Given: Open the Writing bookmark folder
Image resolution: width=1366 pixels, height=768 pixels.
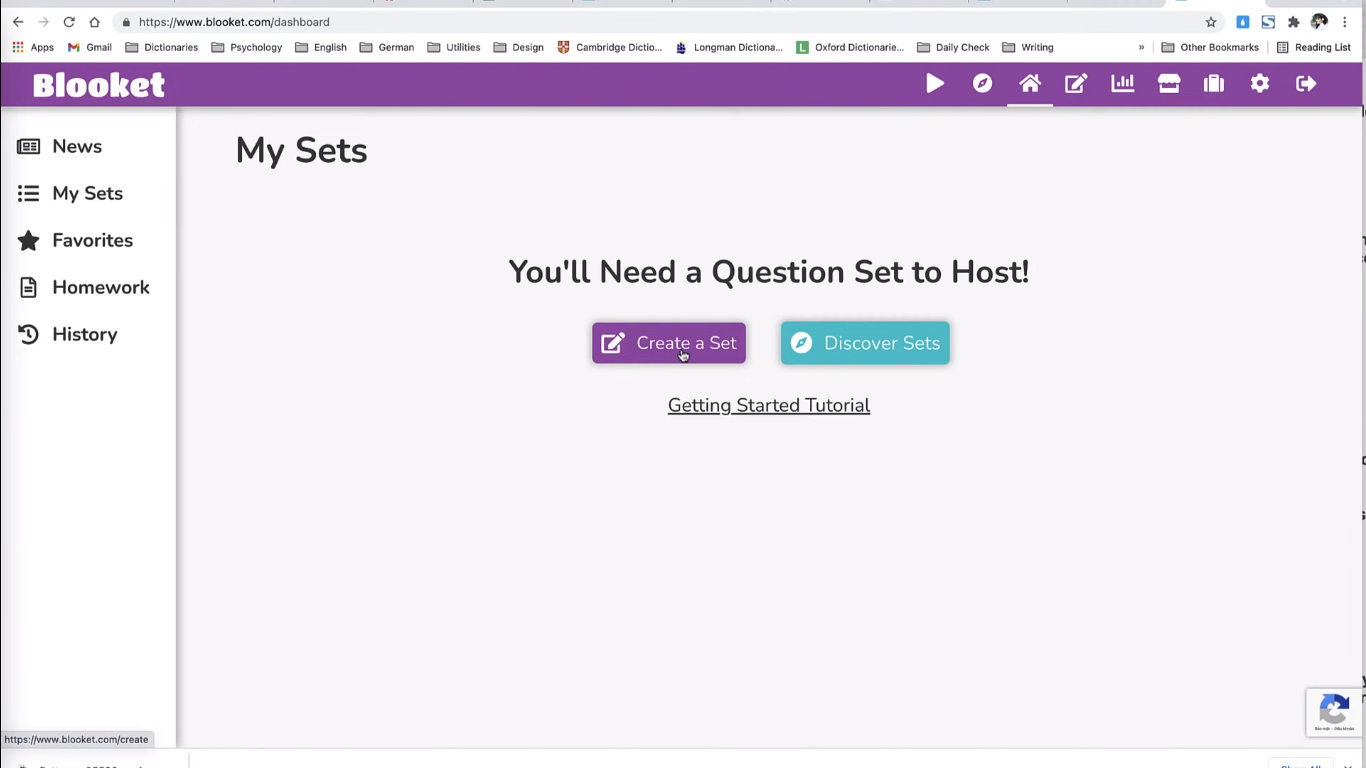Looking at the screenshot, I should 1027,47.
